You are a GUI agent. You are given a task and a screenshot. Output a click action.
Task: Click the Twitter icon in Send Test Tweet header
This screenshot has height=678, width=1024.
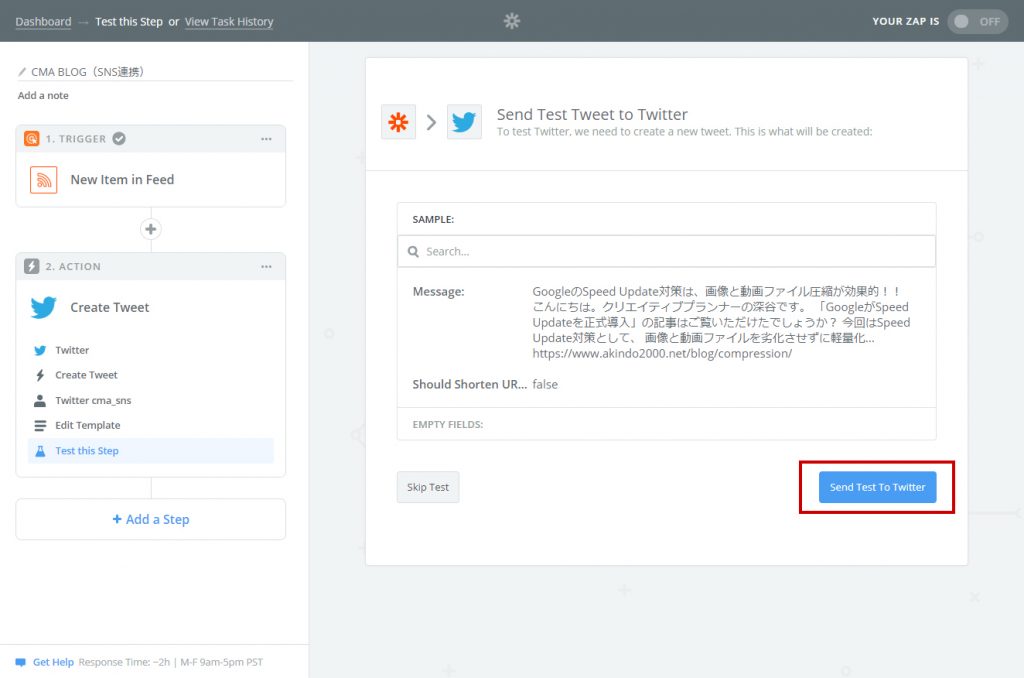pyautogui.click(x=464, y=122)
